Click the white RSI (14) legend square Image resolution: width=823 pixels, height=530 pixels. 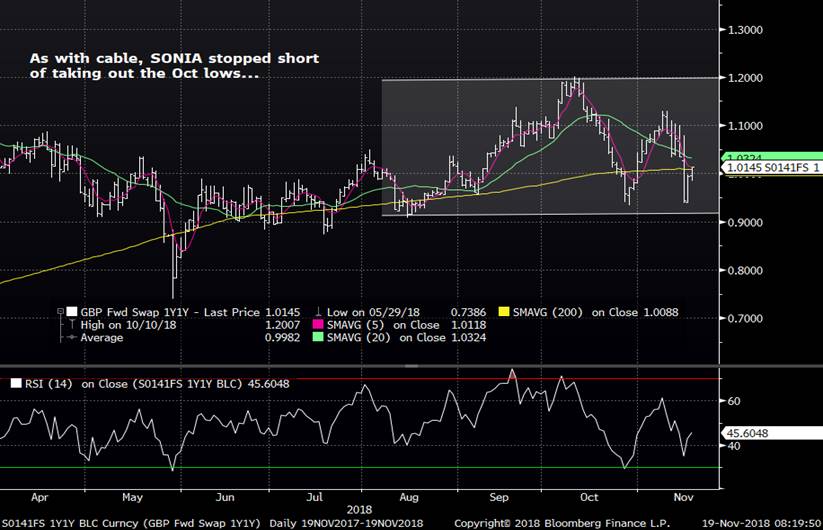(x=15, y=383)
